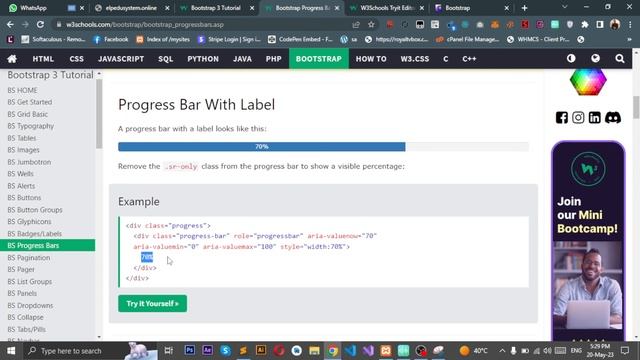Bookmark this page with star icon
Viewport: 640px width, 360px height.
coord(371,24)
